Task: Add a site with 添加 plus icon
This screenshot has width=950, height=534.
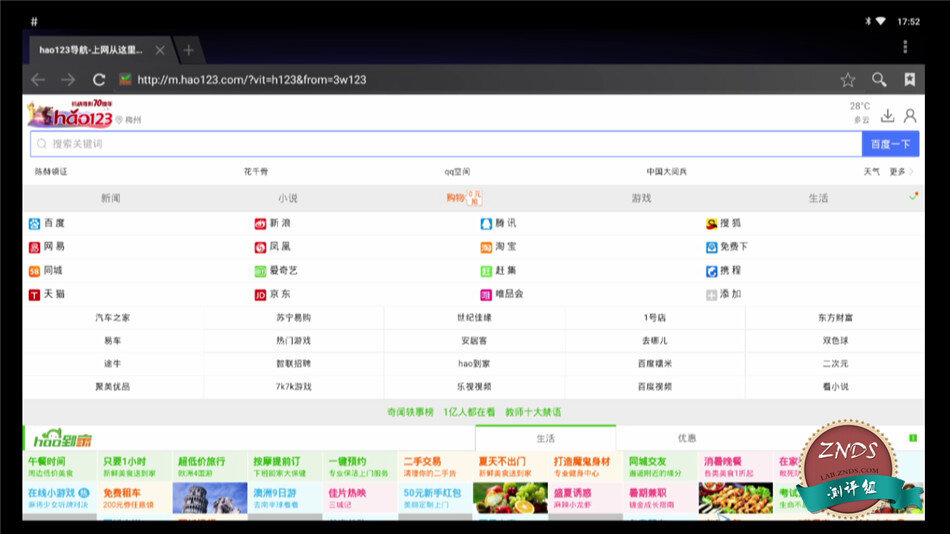Action: tap(711, 295)
